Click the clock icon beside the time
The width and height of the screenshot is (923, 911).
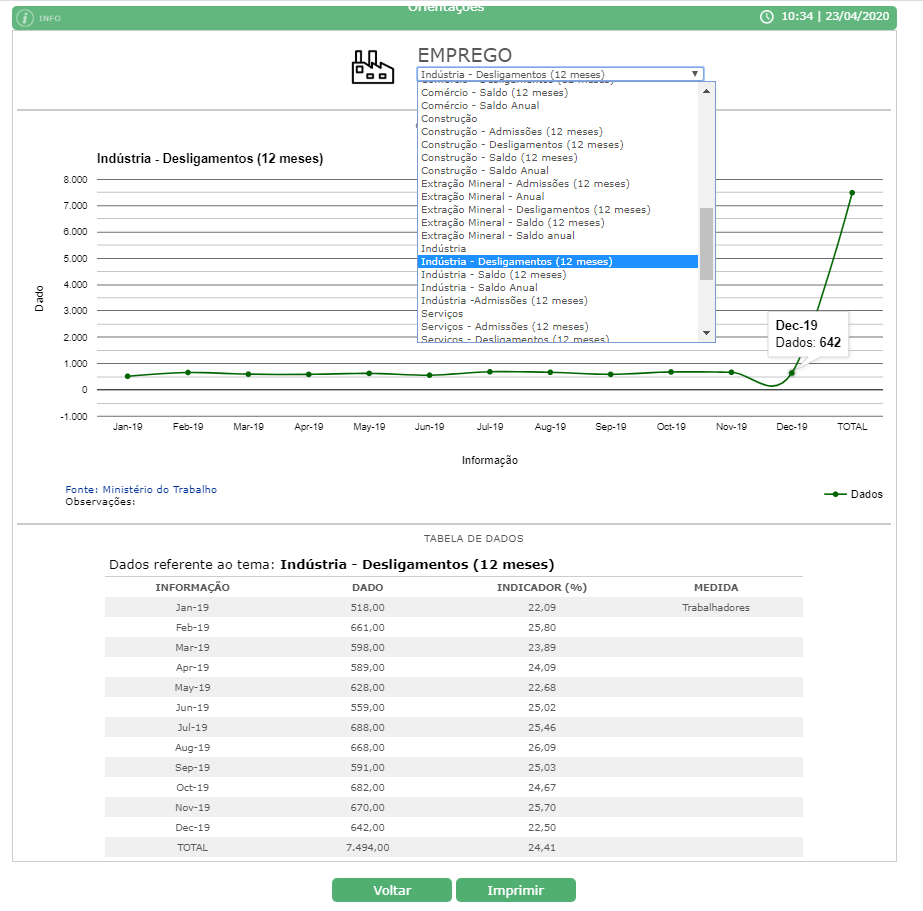[766, 16]
